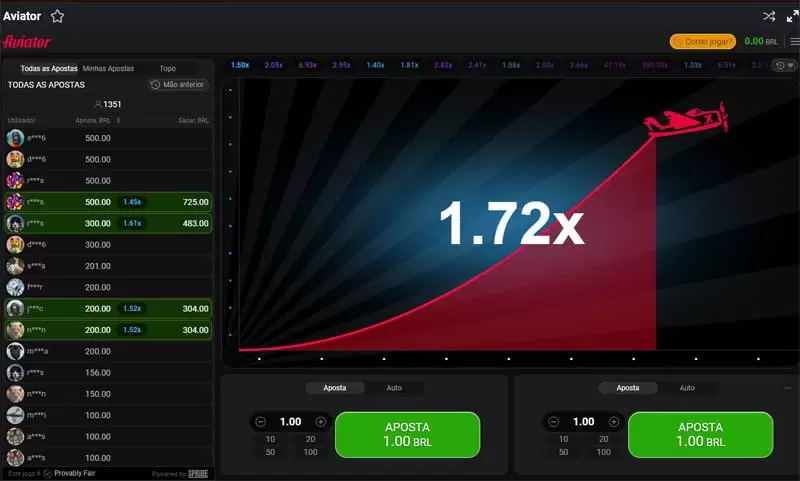Open the Minhas Apostas tab
This screenshot has width=800, height=481.
coord(108,68)
